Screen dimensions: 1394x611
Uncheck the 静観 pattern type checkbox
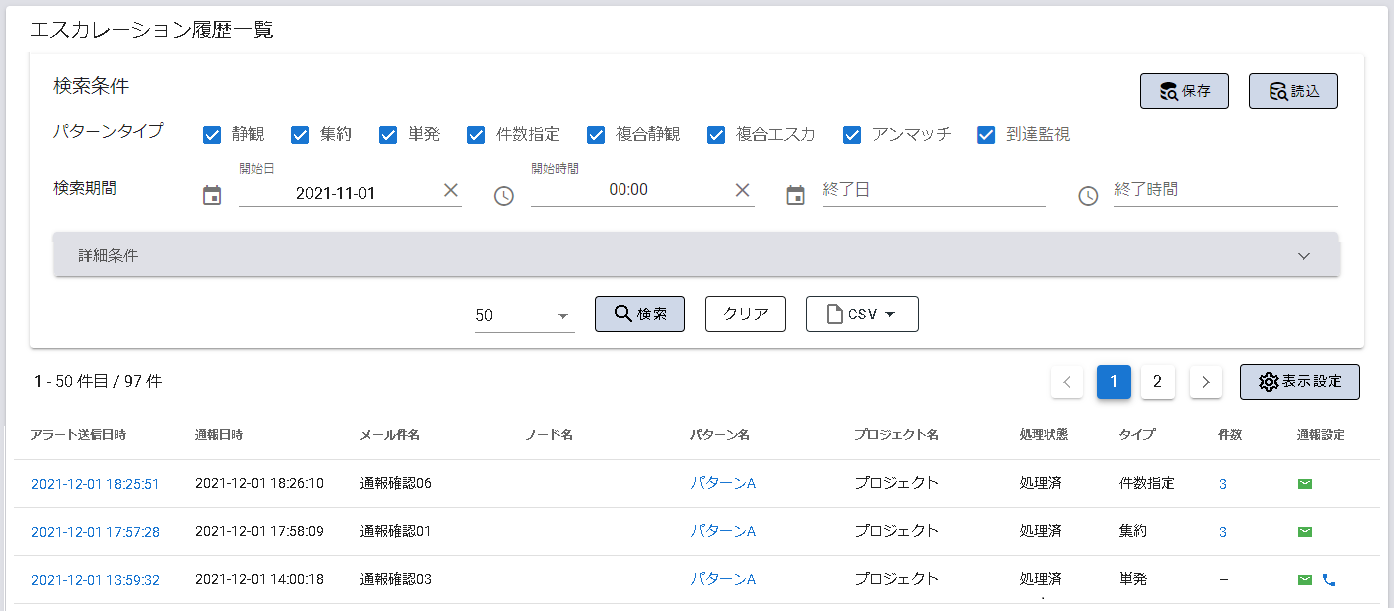tap(212, 135)
